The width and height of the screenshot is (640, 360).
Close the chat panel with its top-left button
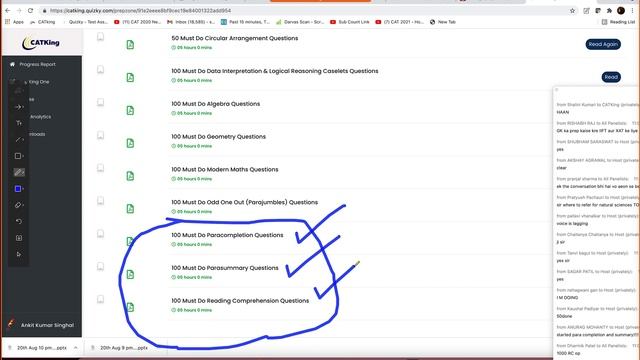click(557, 90)
